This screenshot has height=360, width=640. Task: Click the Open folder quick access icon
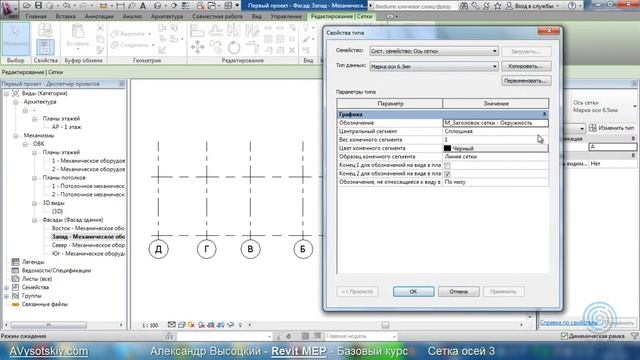point(27,6)
